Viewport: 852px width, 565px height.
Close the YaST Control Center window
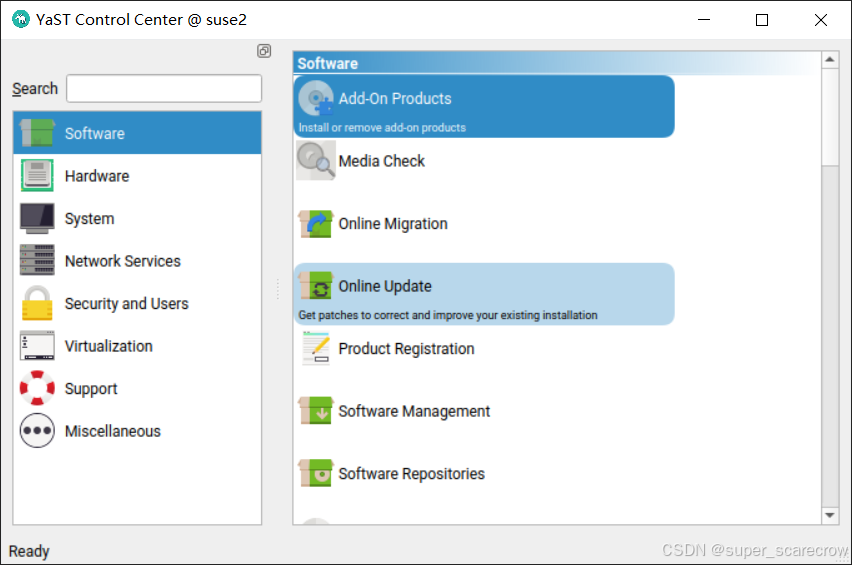pyautogui.click(x=820, y=20)
